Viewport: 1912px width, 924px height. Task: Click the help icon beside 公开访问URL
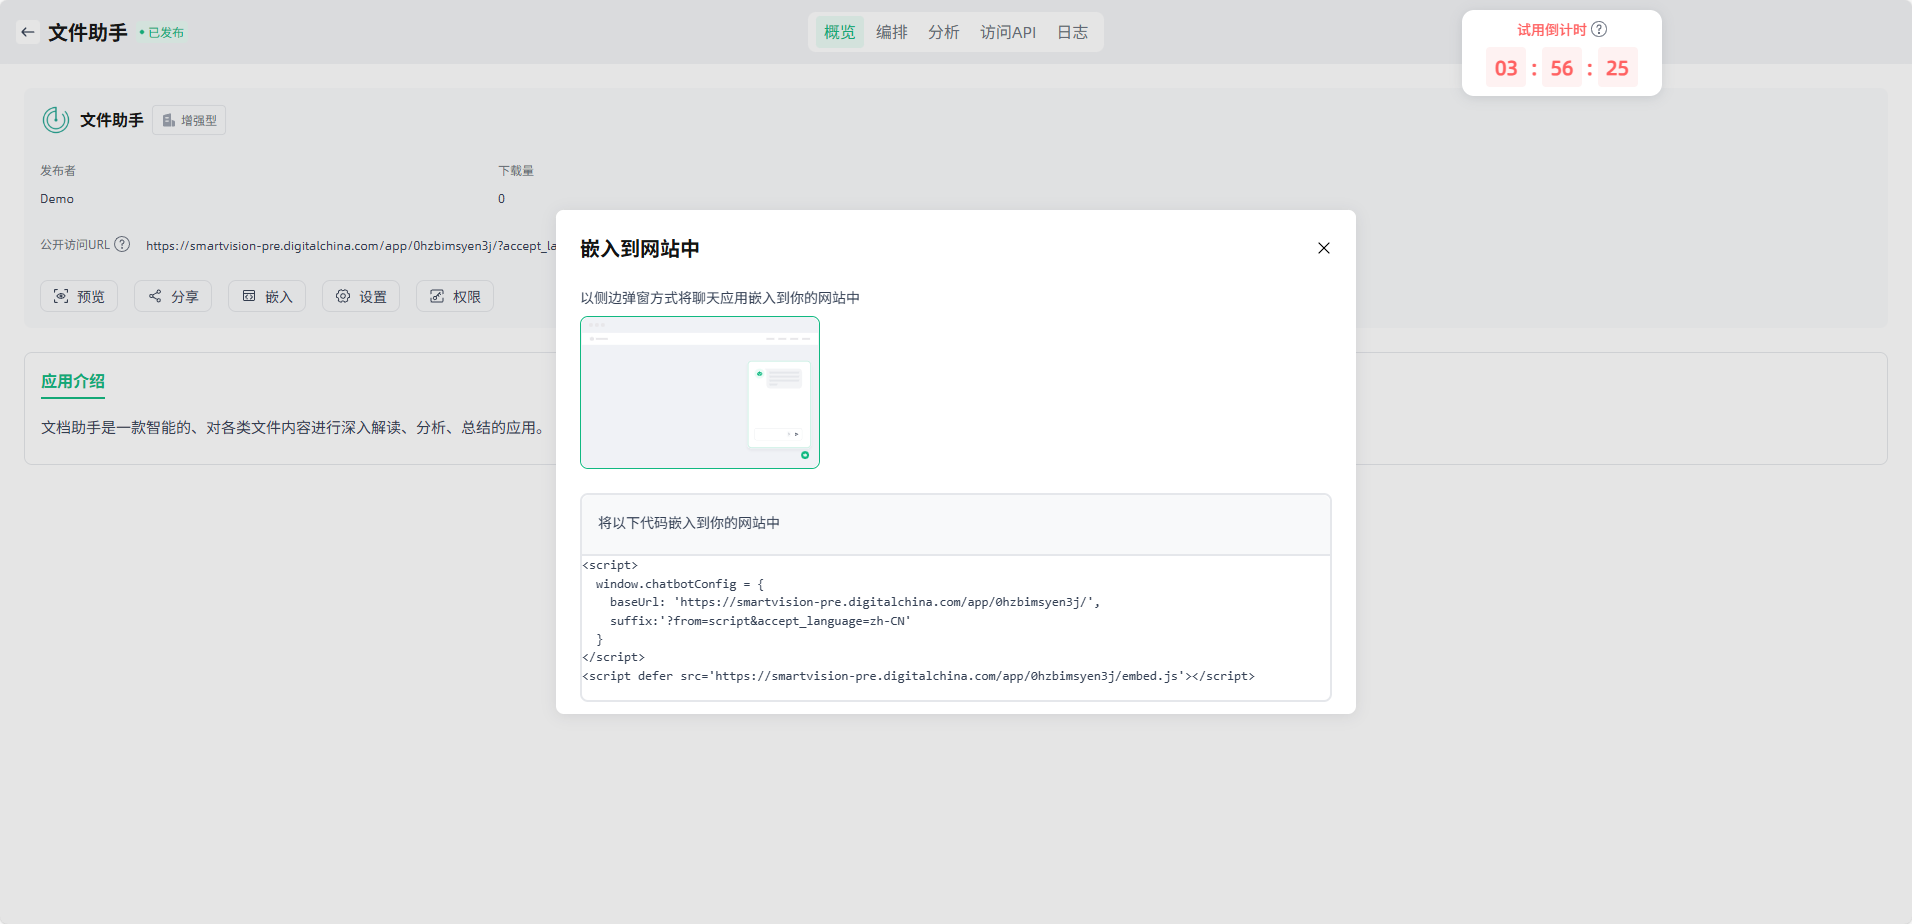122,244
